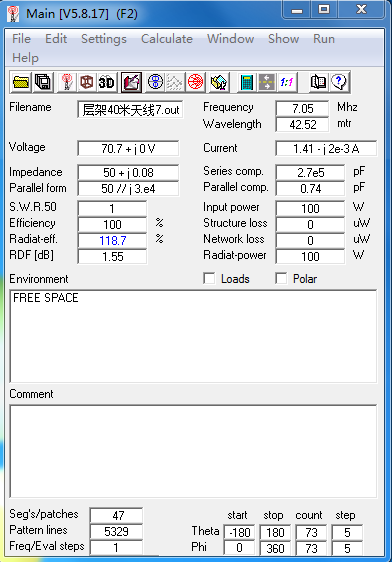Click the Filename field
The image size is (392, 562).
(x=130, y=110)
